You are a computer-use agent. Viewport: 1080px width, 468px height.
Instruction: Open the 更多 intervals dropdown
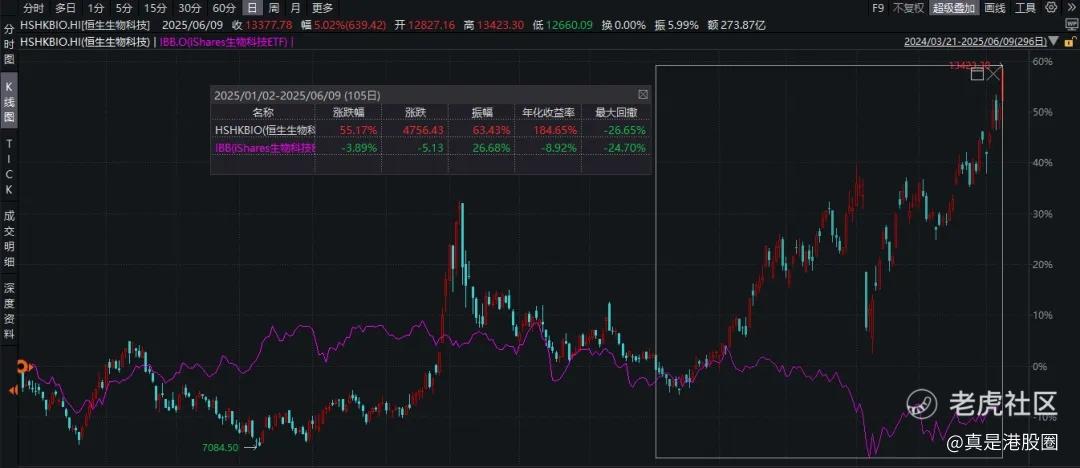(322, 8)
